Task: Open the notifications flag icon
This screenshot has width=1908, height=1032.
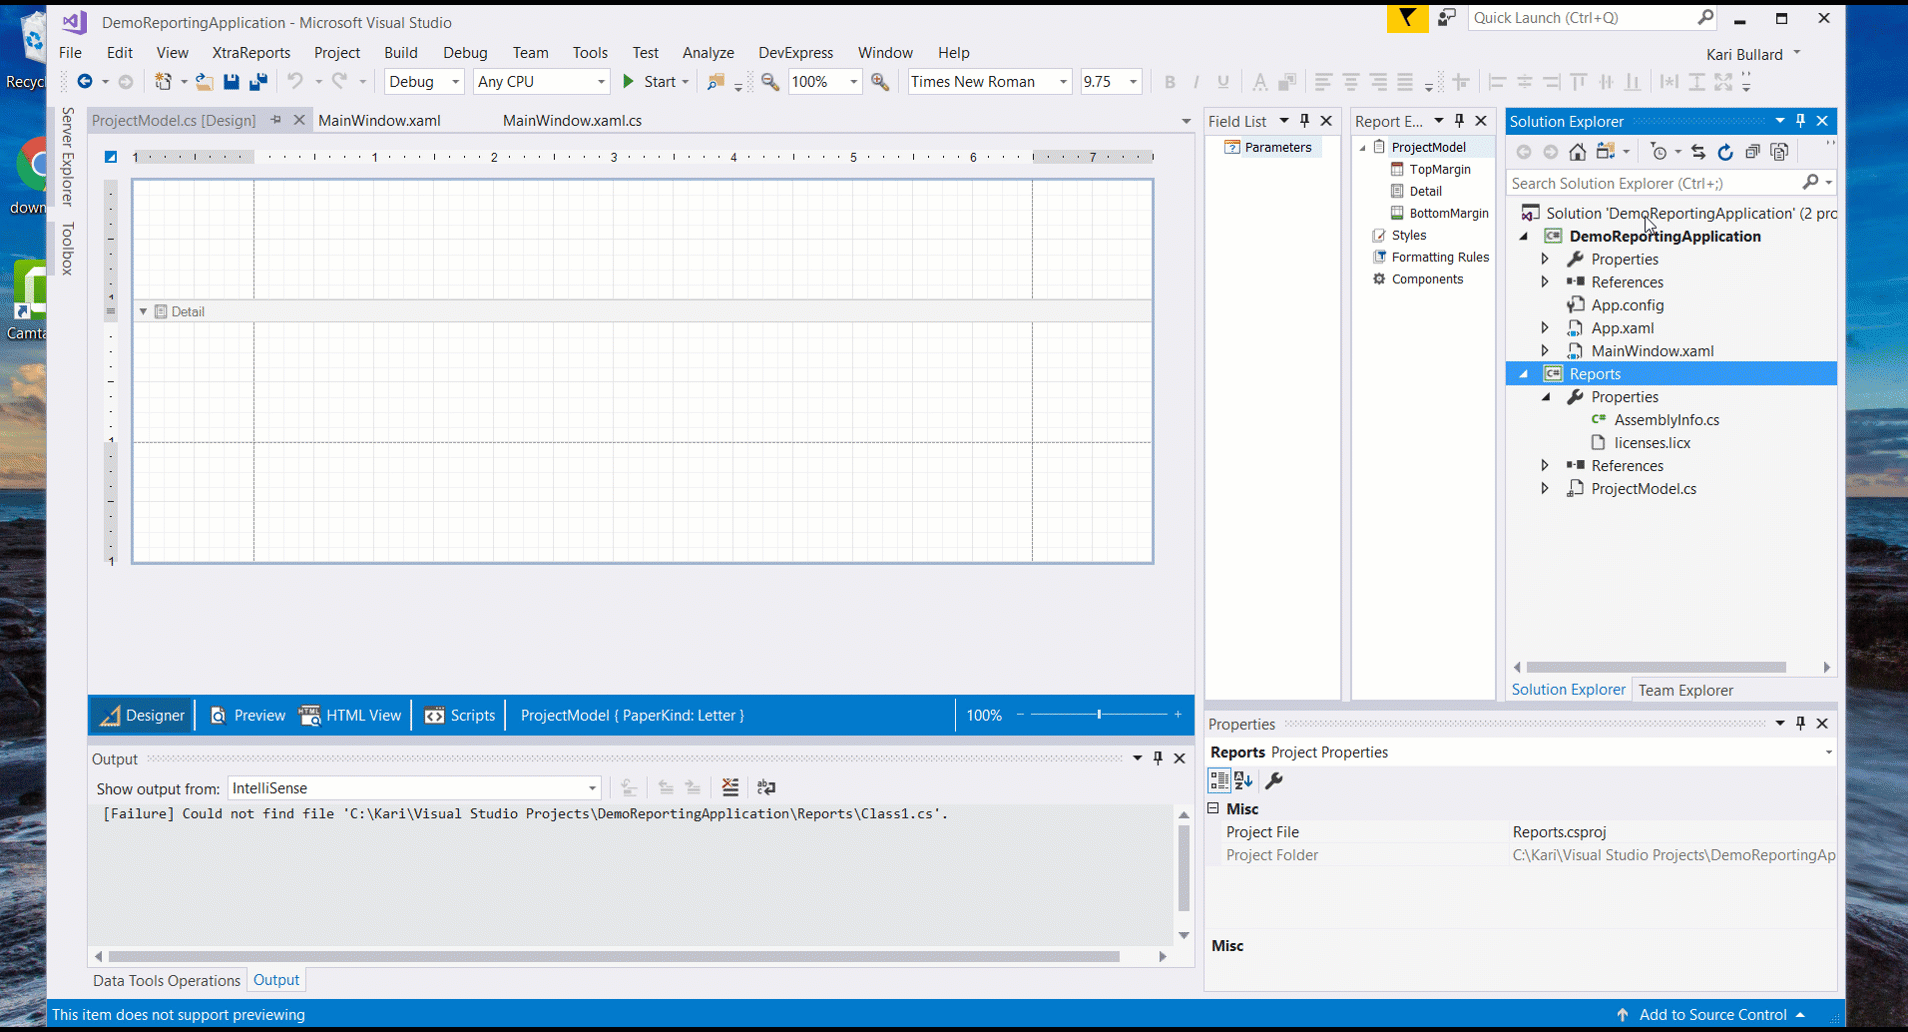Action: point(1407,18)
